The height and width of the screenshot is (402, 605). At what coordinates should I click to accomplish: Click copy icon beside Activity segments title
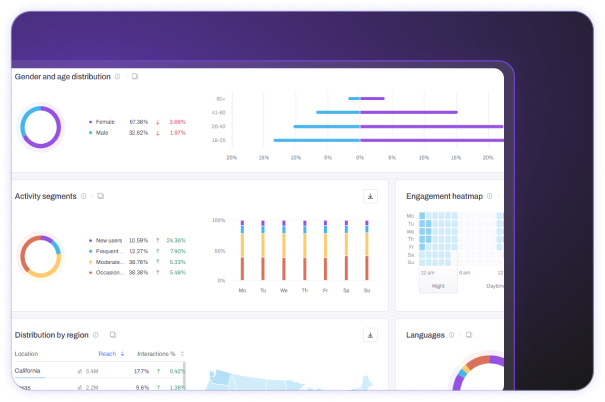pos(100,196)
